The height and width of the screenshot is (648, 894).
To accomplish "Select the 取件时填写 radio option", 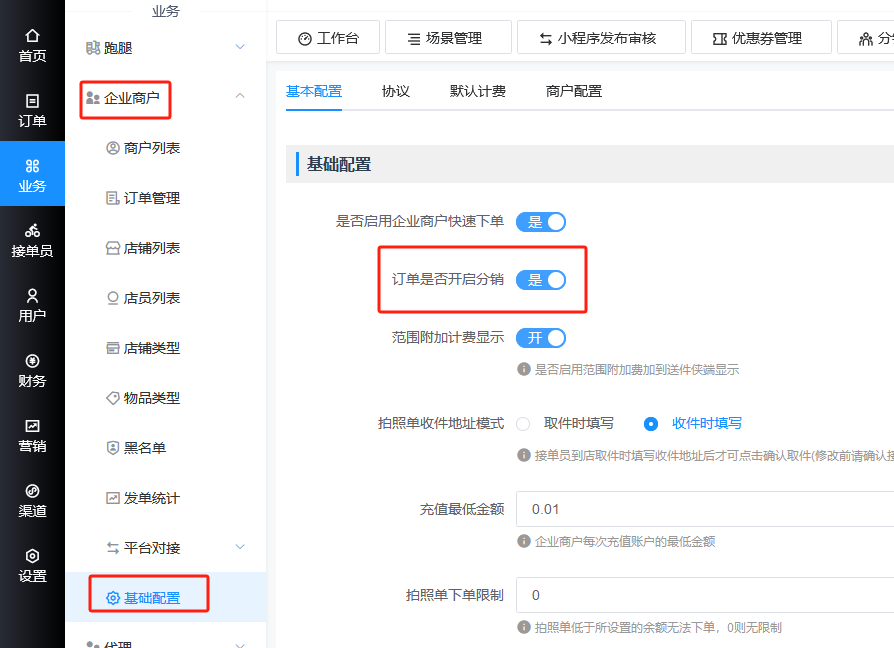I will tap(523, 424).
